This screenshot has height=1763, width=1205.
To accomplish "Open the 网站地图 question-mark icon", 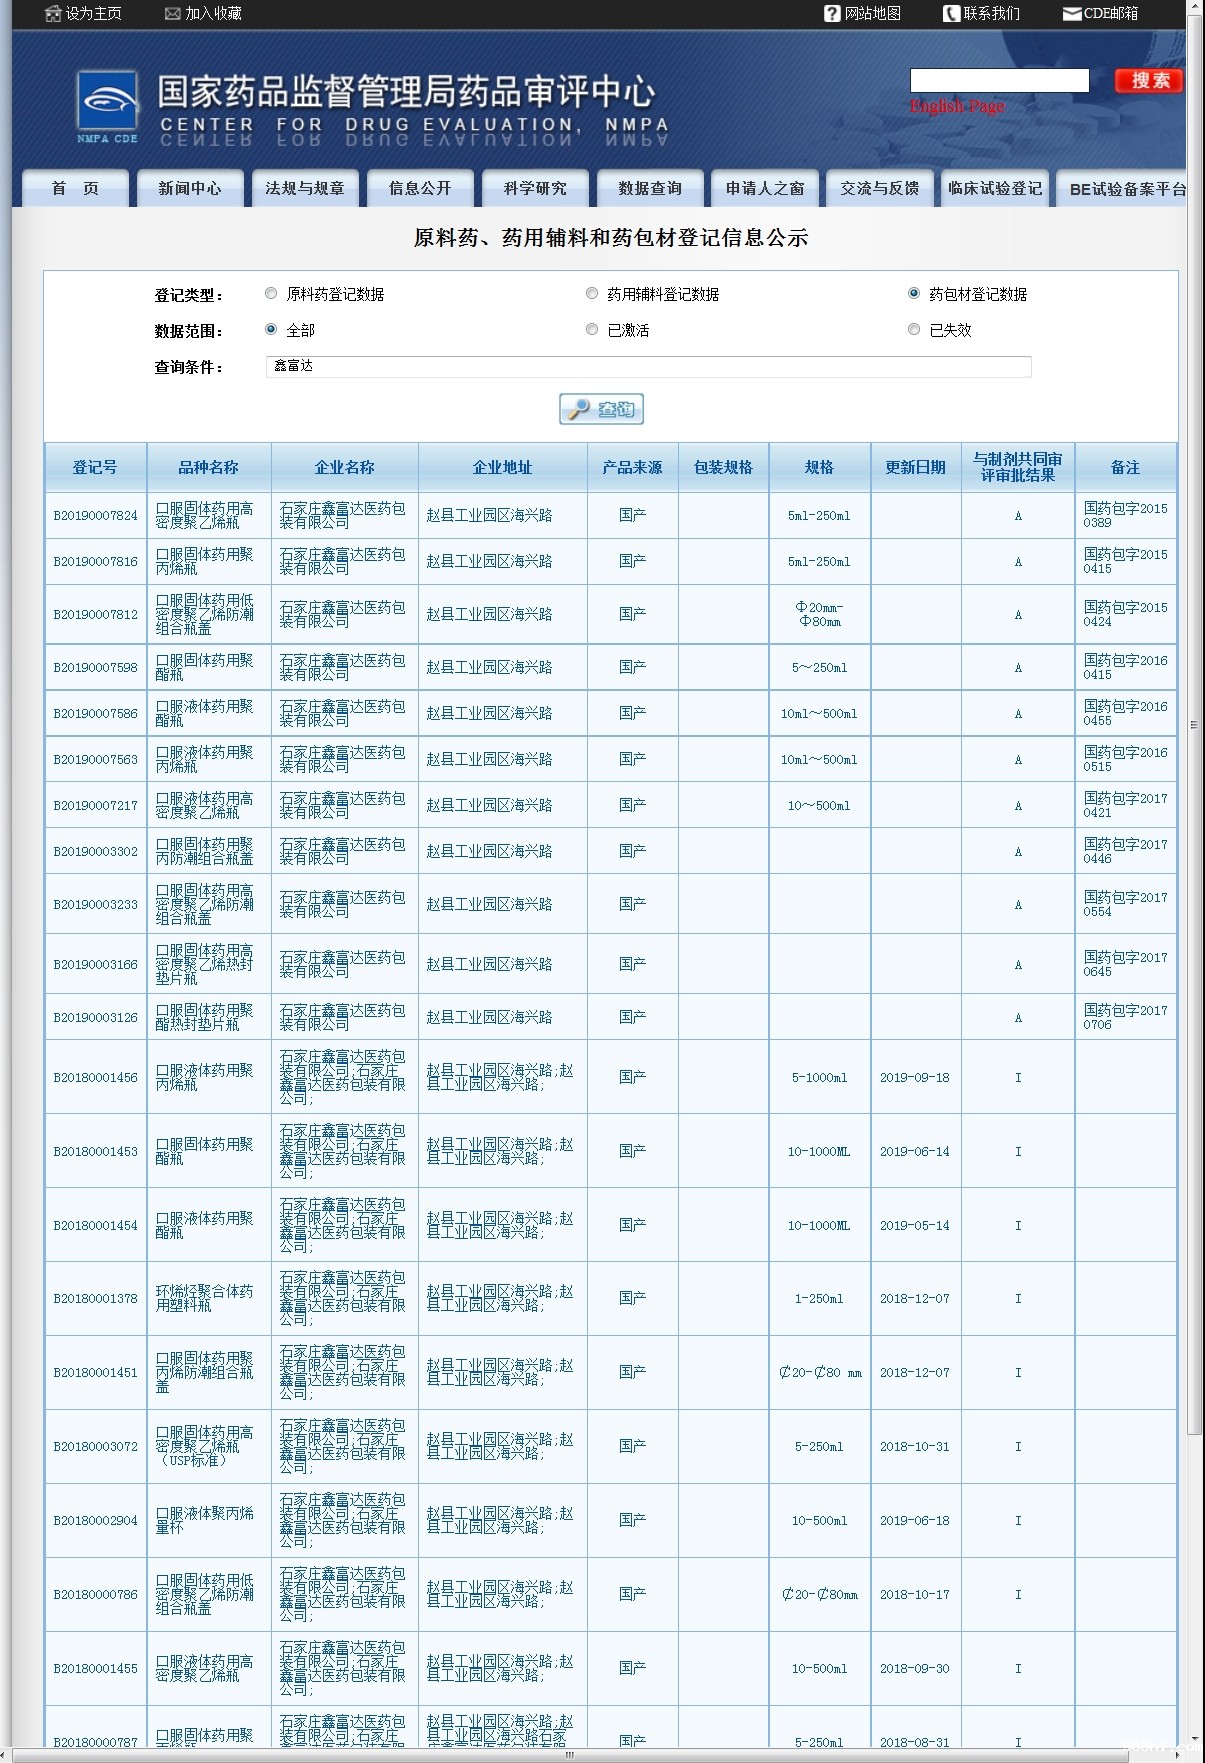I will pyautogui.click(x=832, y=14).
